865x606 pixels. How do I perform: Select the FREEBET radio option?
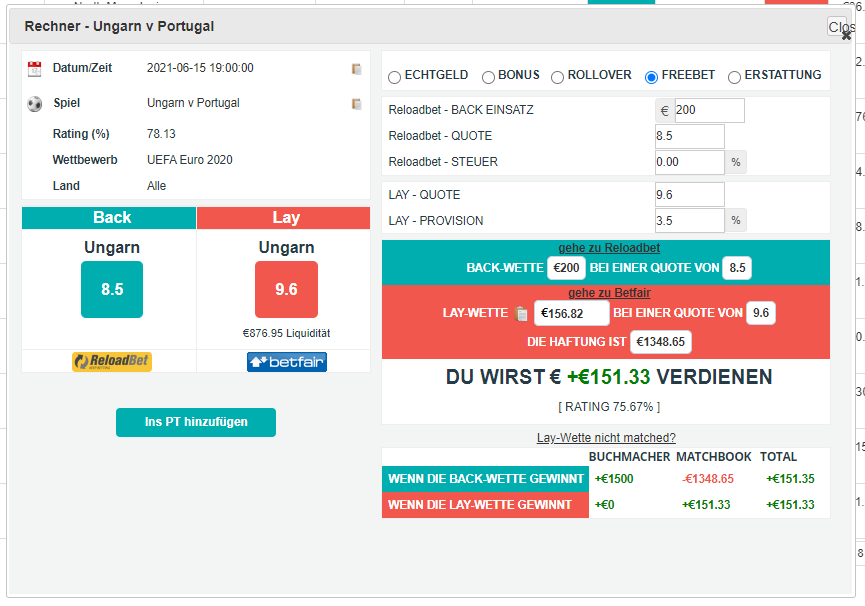tap(651, 77)
